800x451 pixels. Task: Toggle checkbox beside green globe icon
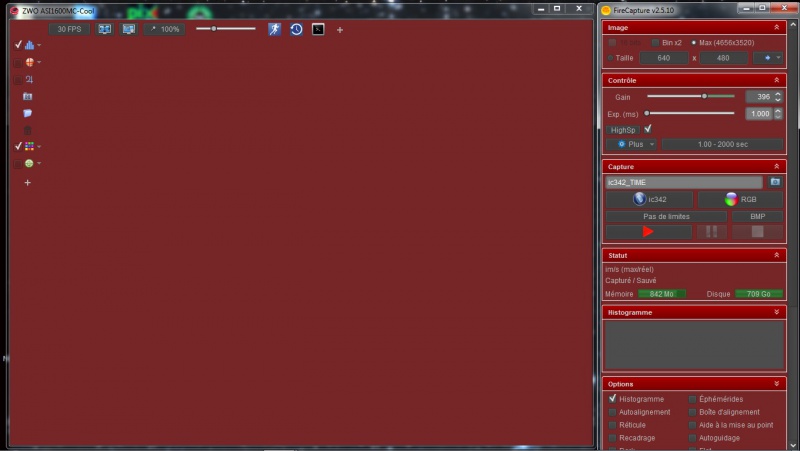(18, 164)
